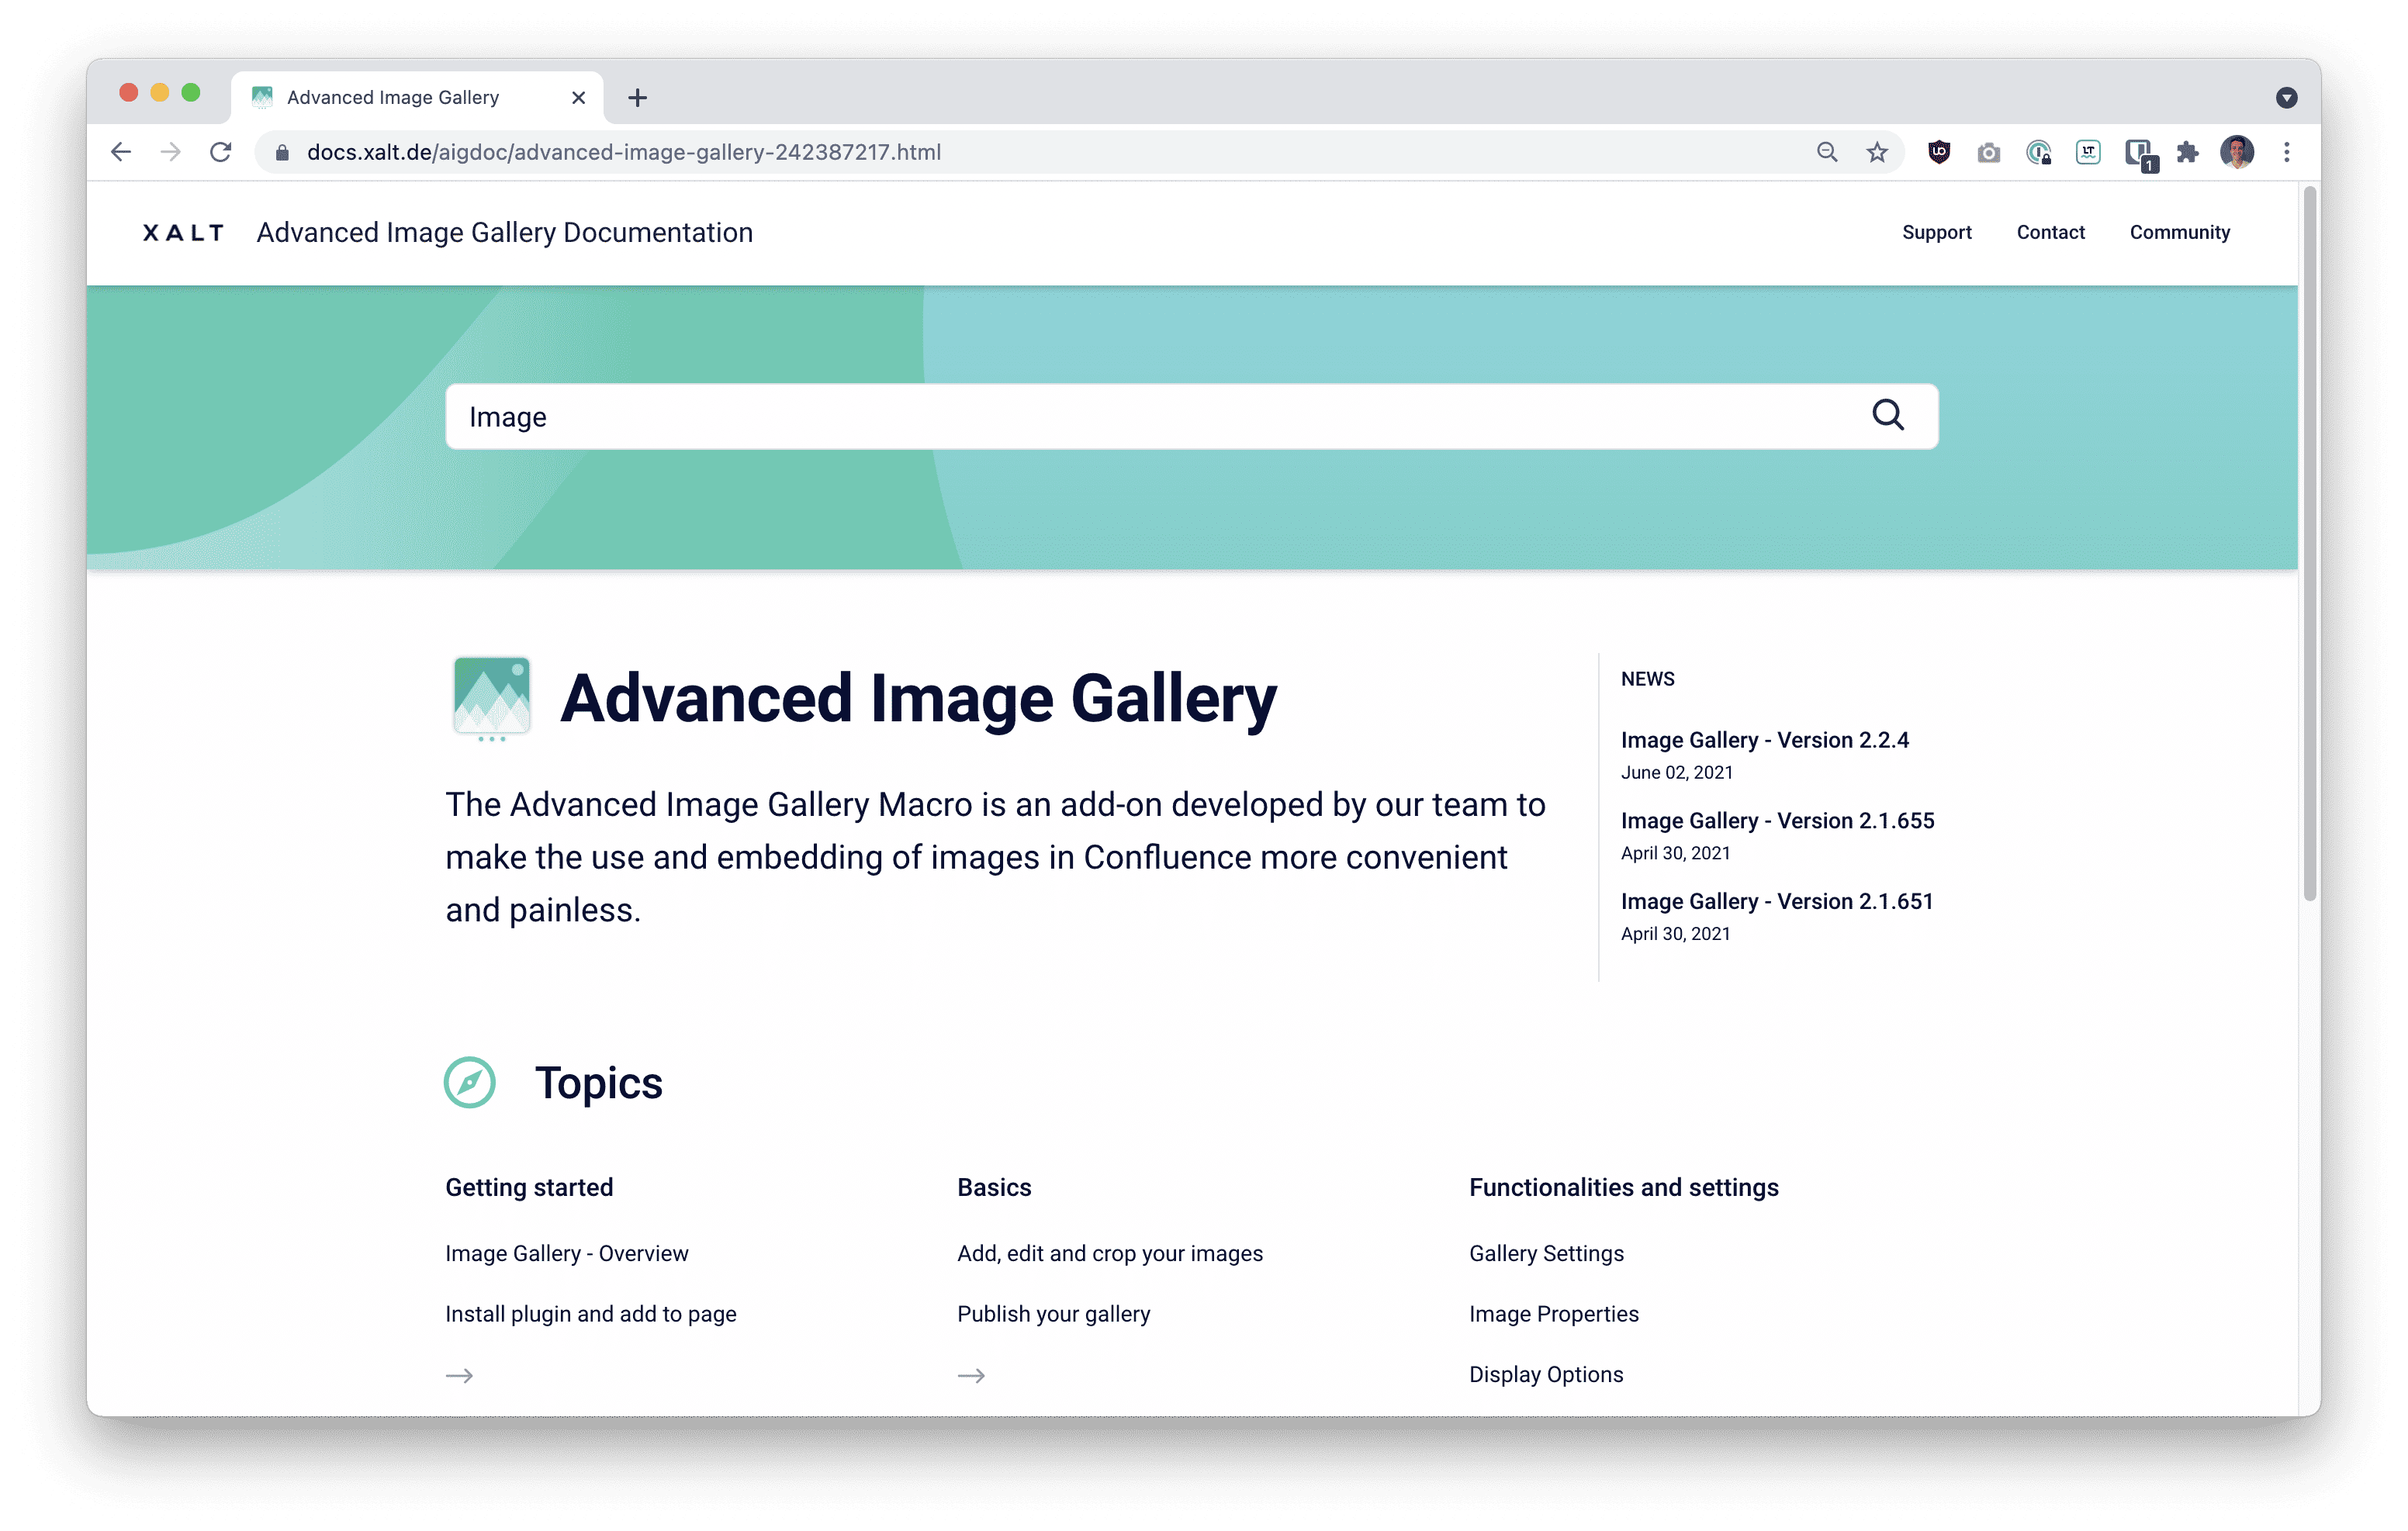The height and width of the screenshot is (1531, 2408).
Task: Click the XALT logo
Action: (x=184, y=233)
